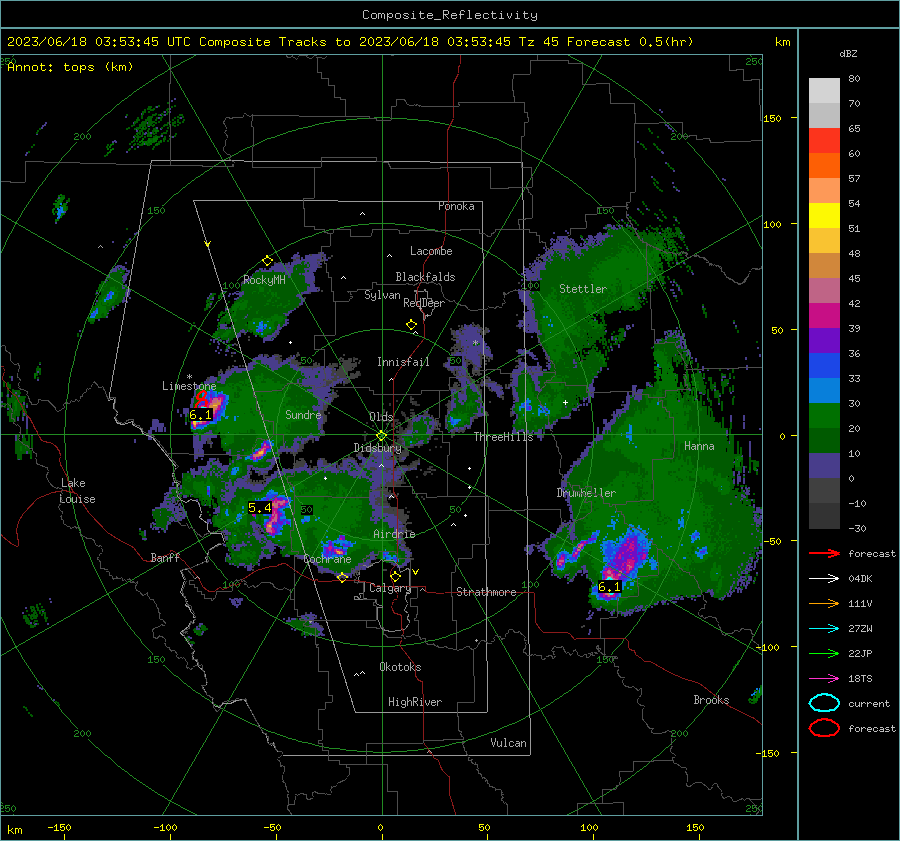Click the yellow diamond marker near RockyMH
This screenshot has height=841, width=900.
coord(267,261)
